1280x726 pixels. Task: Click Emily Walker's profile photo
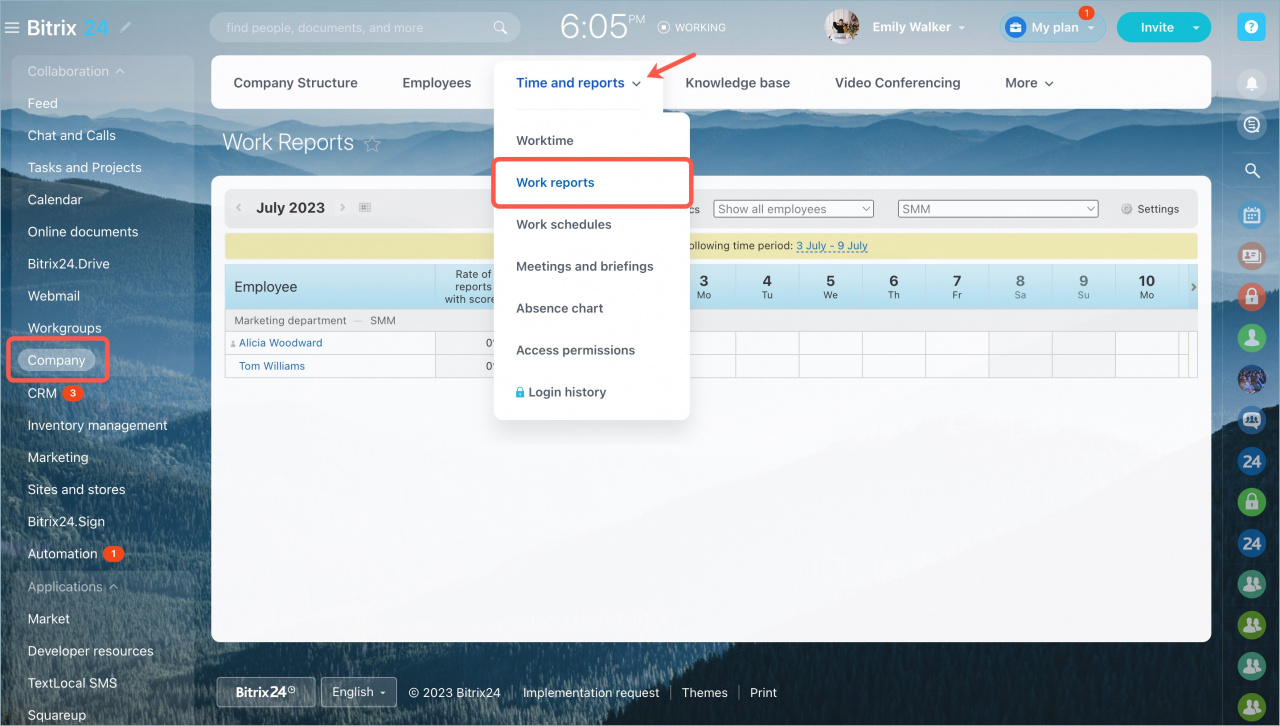point(842,27)
